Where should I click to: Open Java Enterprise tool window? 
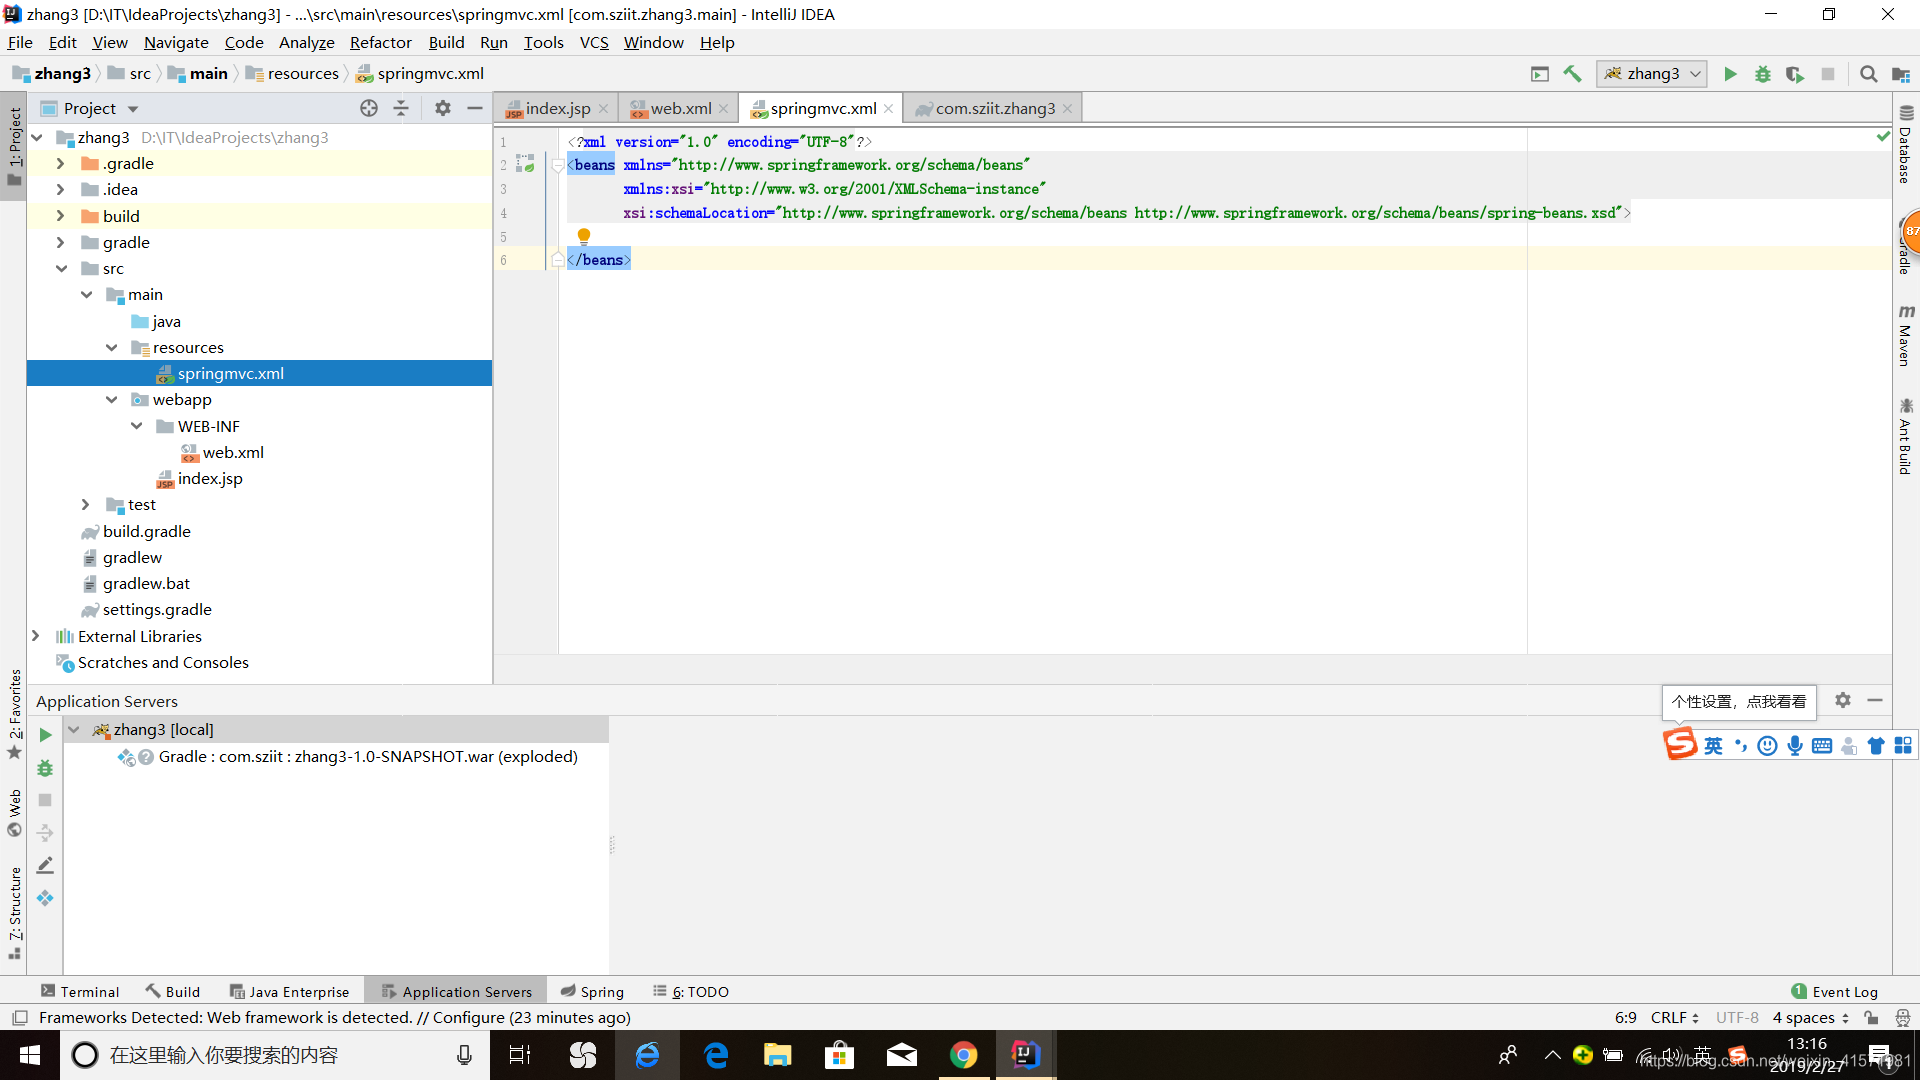tap(289, 991)
